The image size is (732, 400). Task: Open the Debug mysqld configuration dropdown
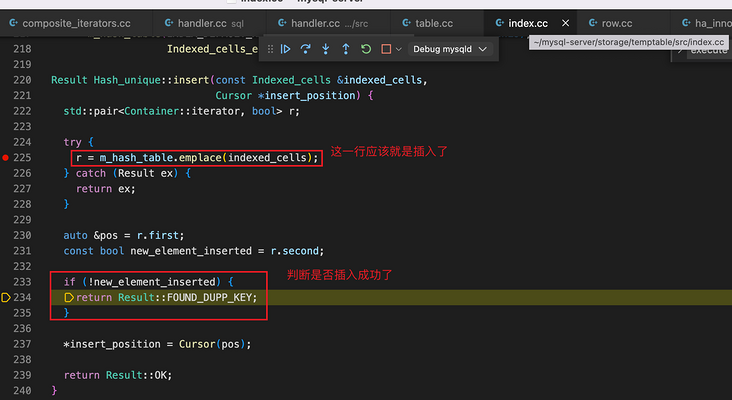[450, 49]
